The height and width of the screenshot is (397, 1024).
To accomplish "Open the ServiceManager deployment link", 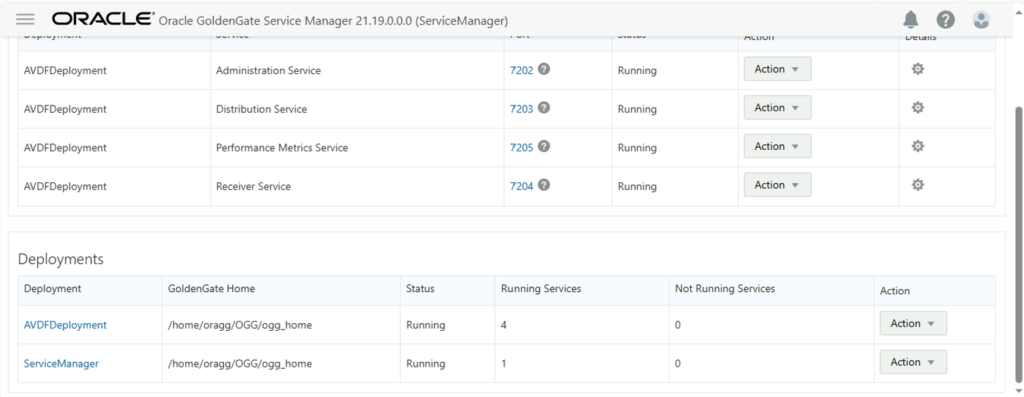I will (x=61, y=363).
